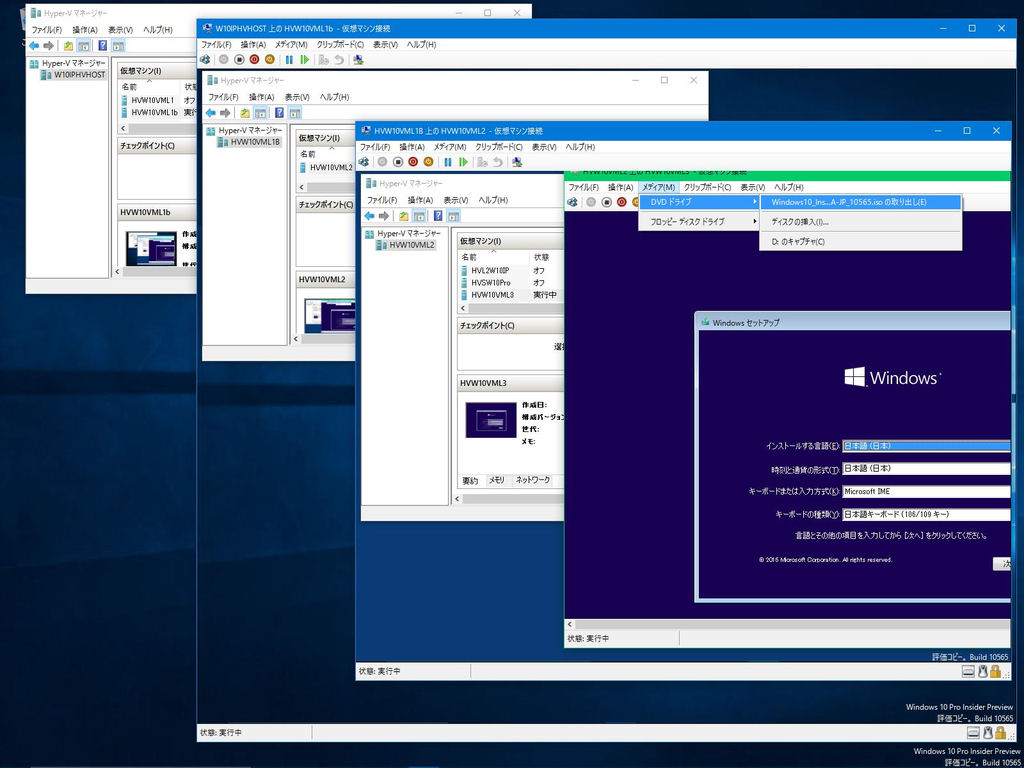Click Help icon in outermost Hyper-V Manager (W10IPHVHOST)
The width and height of the screenshot is (1024, 768).
(103, 46)
